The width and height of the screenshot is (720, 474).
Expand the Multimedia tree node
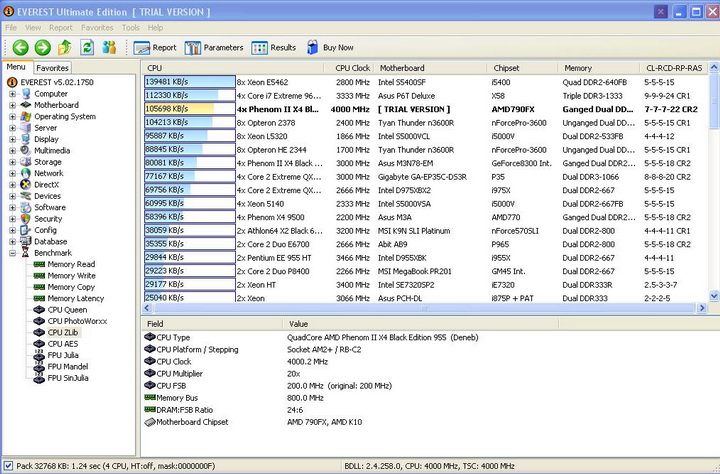[12, 151]
